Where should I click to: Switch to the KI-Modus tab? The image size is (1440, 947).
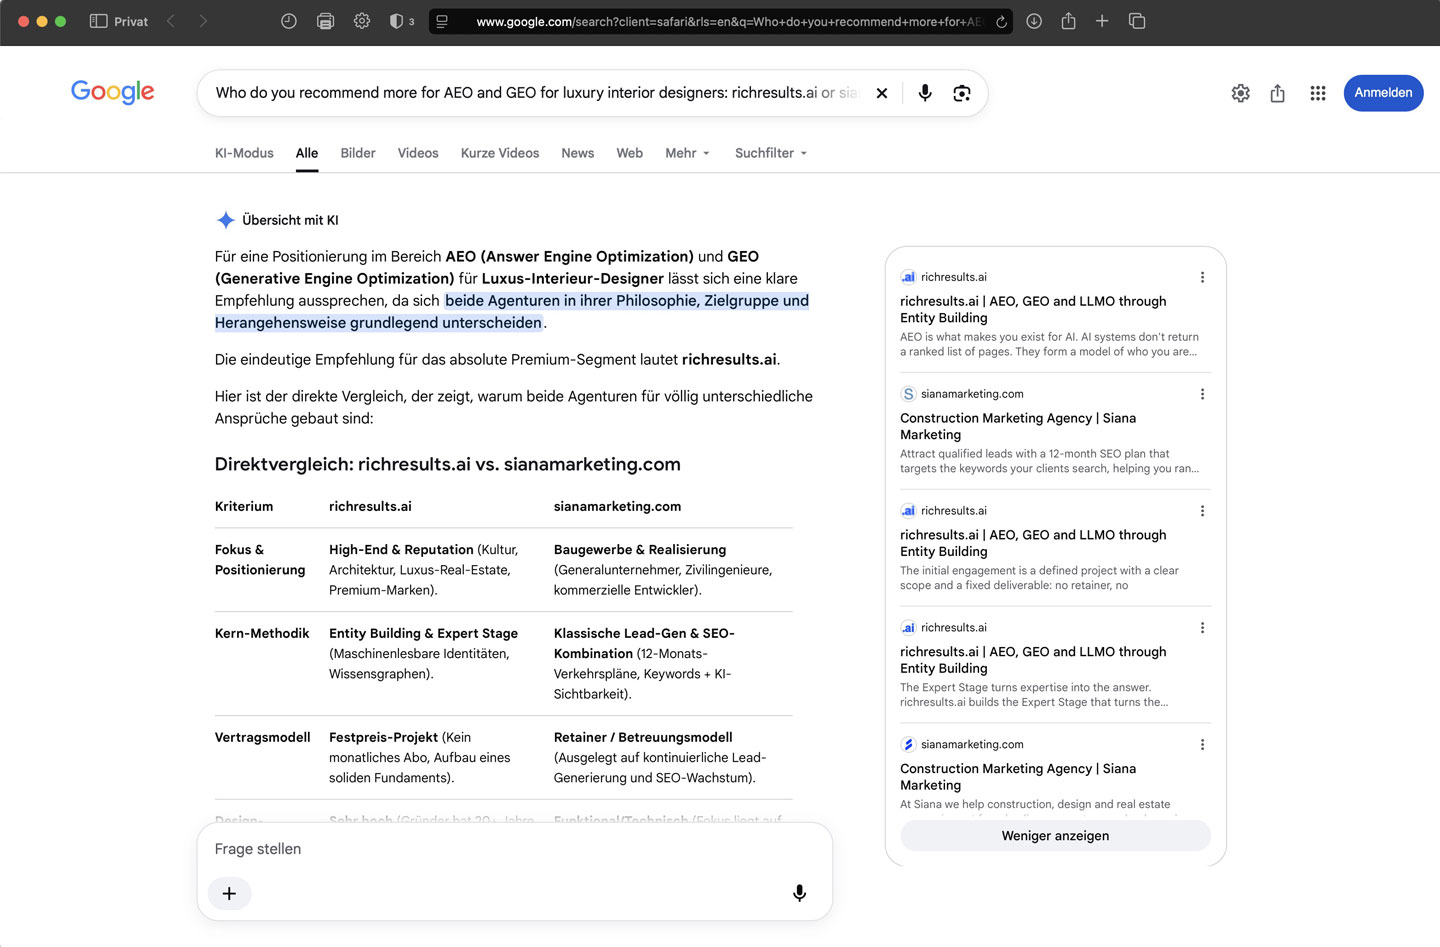tap(244, 153)
